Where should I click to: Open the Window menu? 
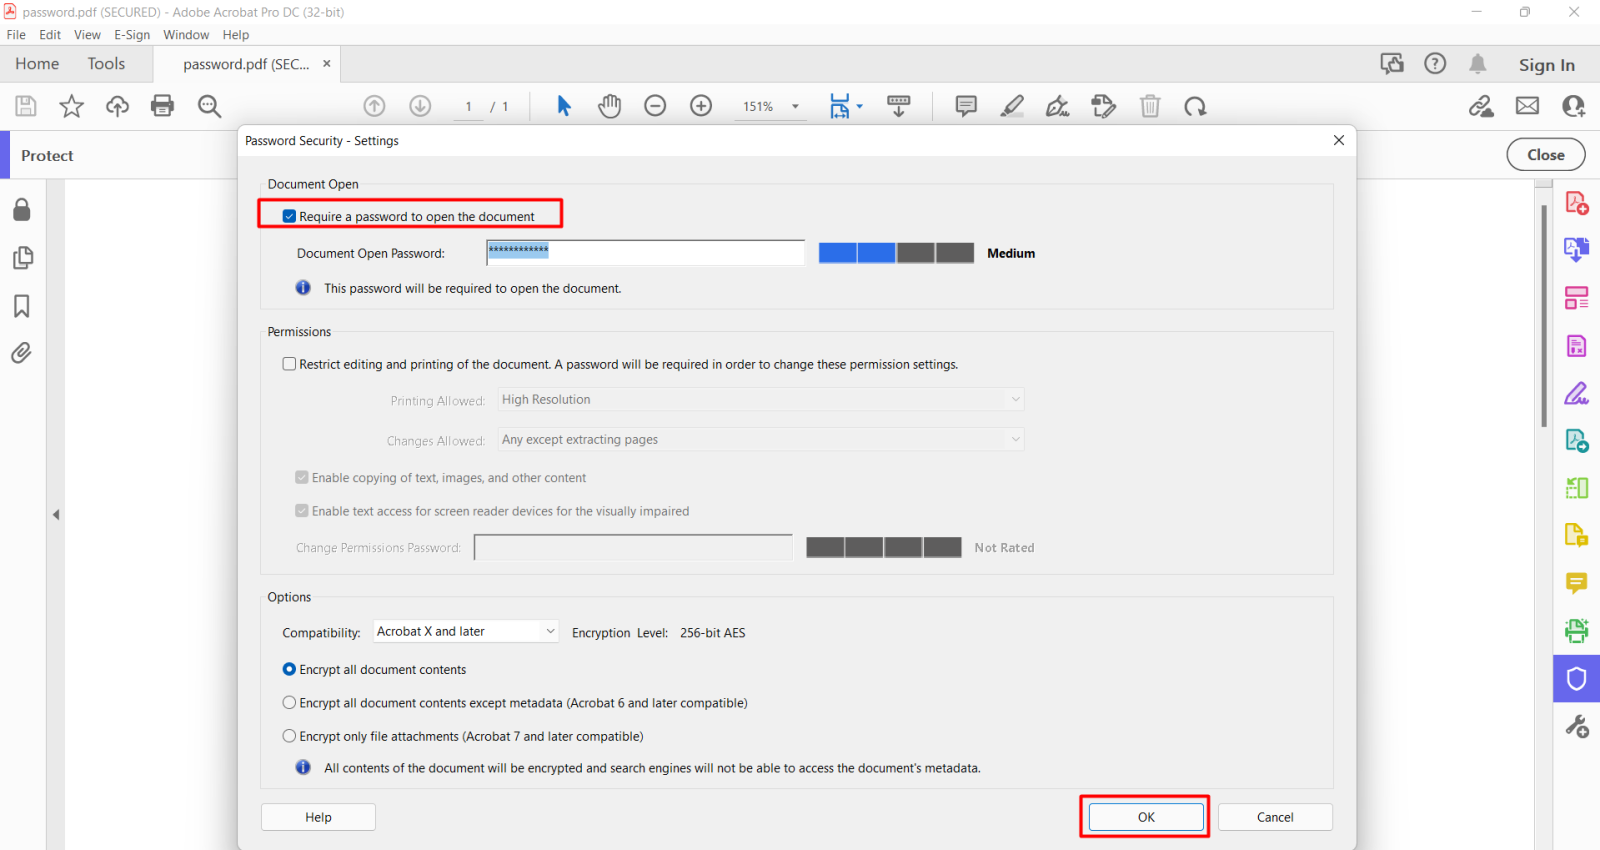click(x=186, y=35)
